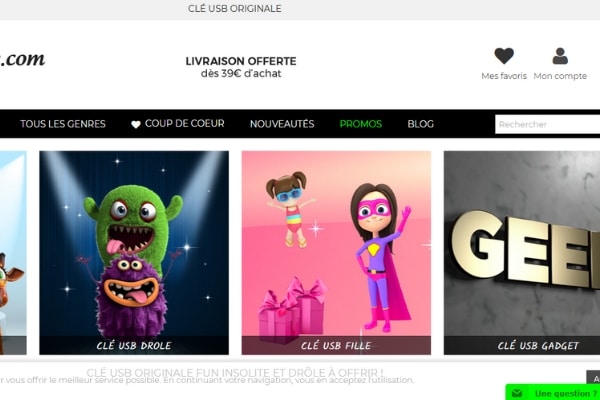Click the site logo ending in .com

coord(22,59)
